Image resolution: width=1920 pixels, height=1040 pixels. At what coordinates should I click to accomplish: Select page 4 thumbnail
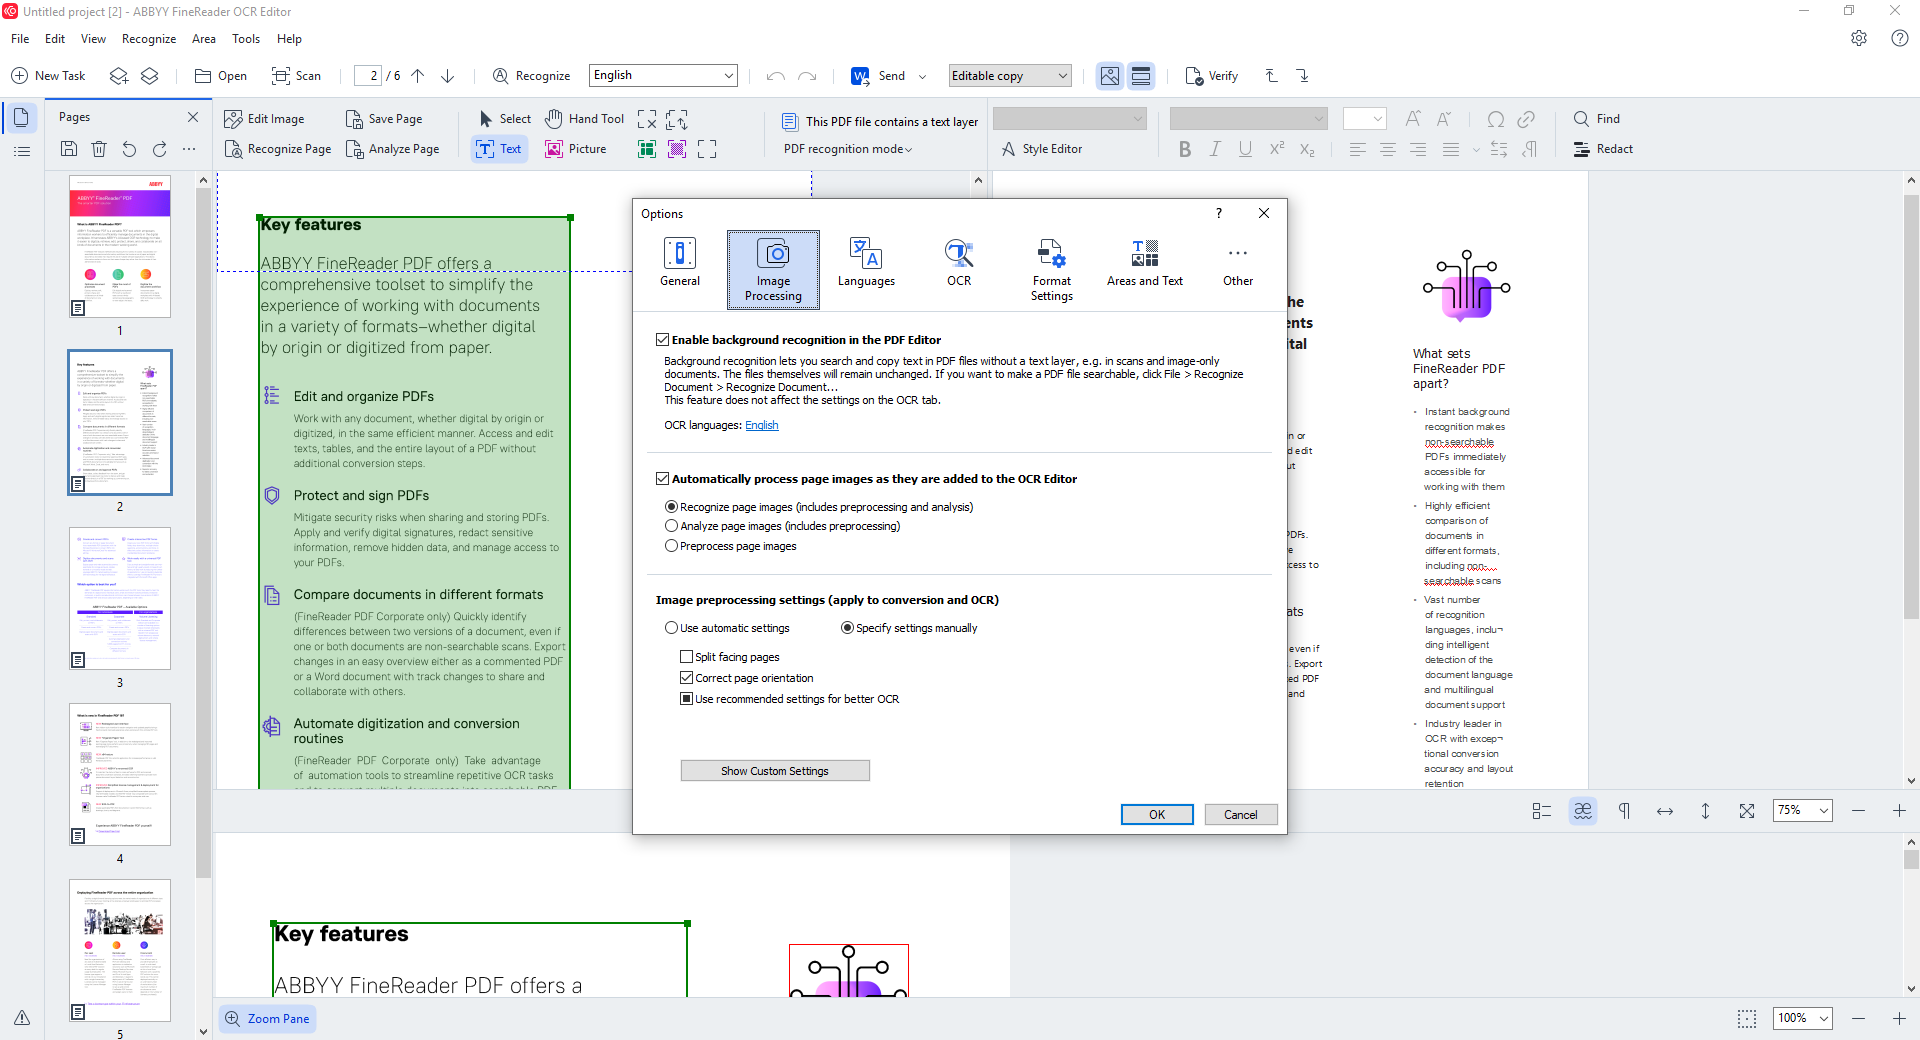pyautogui.click(x=120, y=774)
